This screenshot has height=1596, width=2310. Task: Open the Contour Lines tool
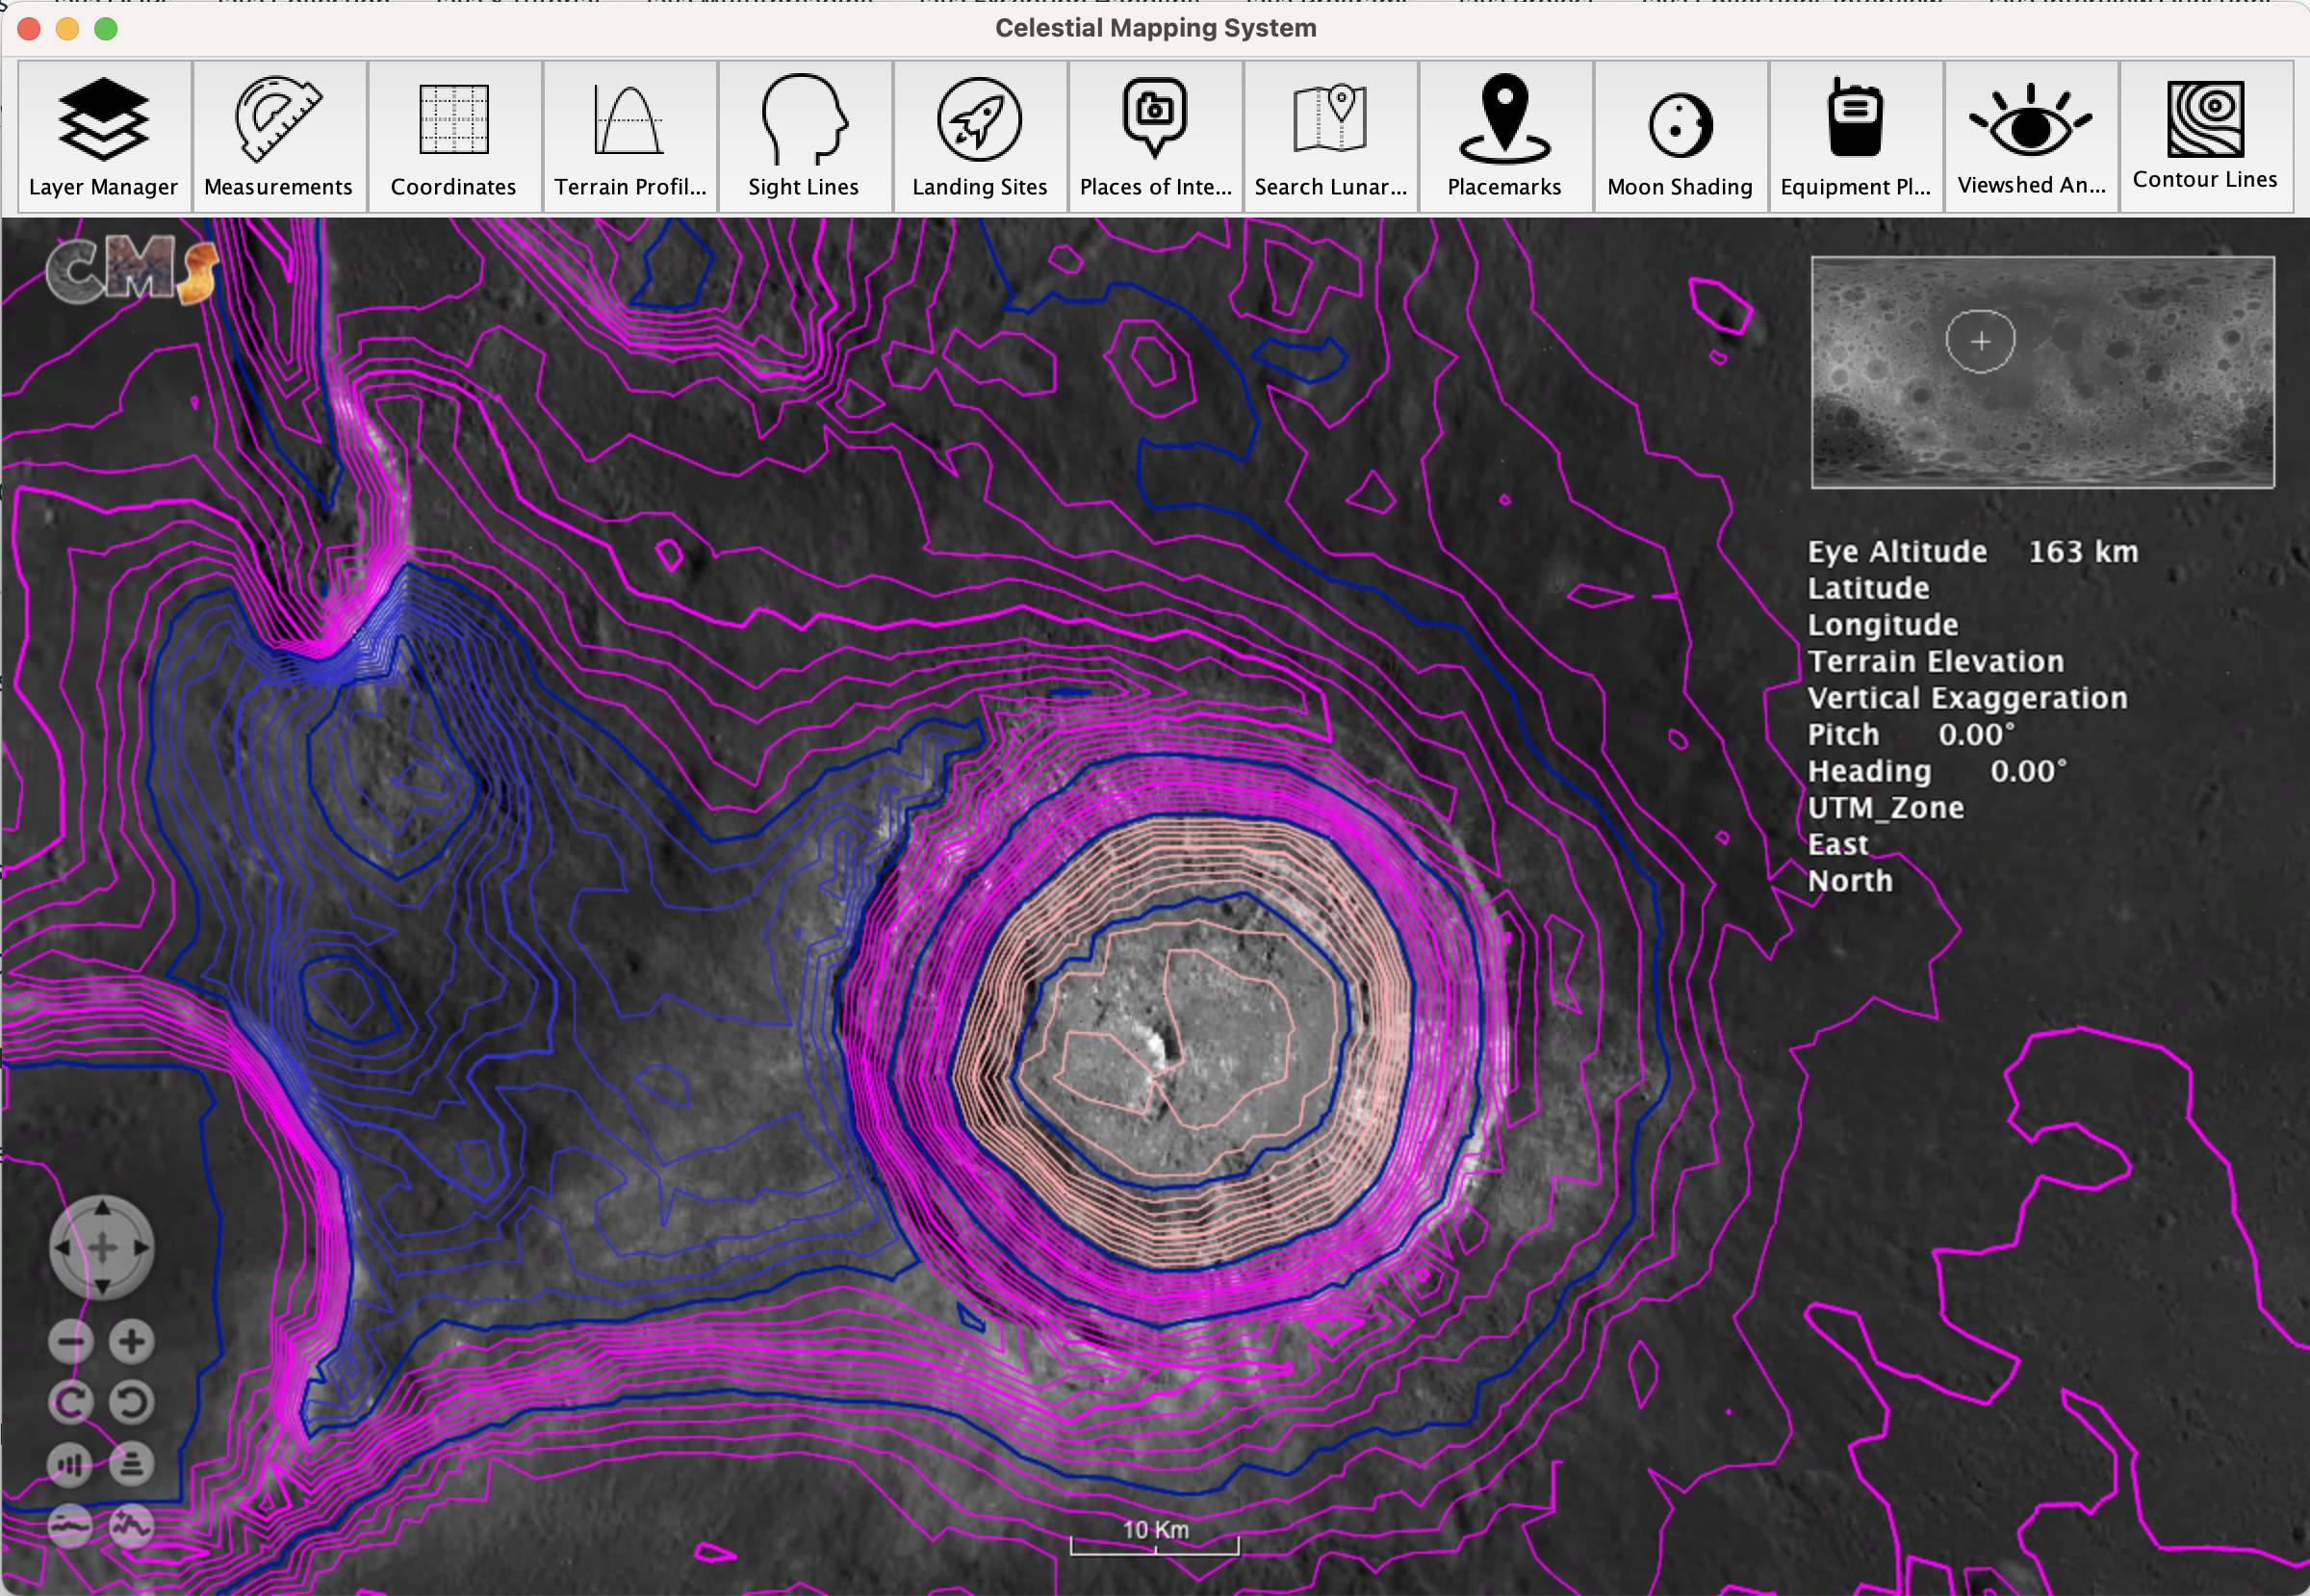pos(2206,136)
